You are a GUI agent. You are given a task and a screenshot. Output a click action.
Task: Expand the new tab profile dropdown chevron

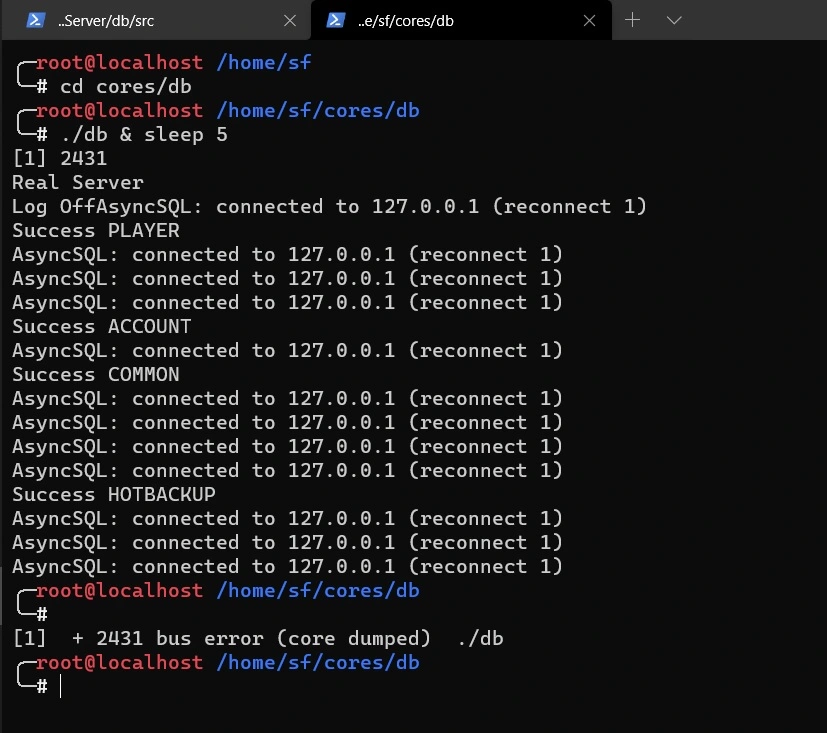[x=674, y=20]
